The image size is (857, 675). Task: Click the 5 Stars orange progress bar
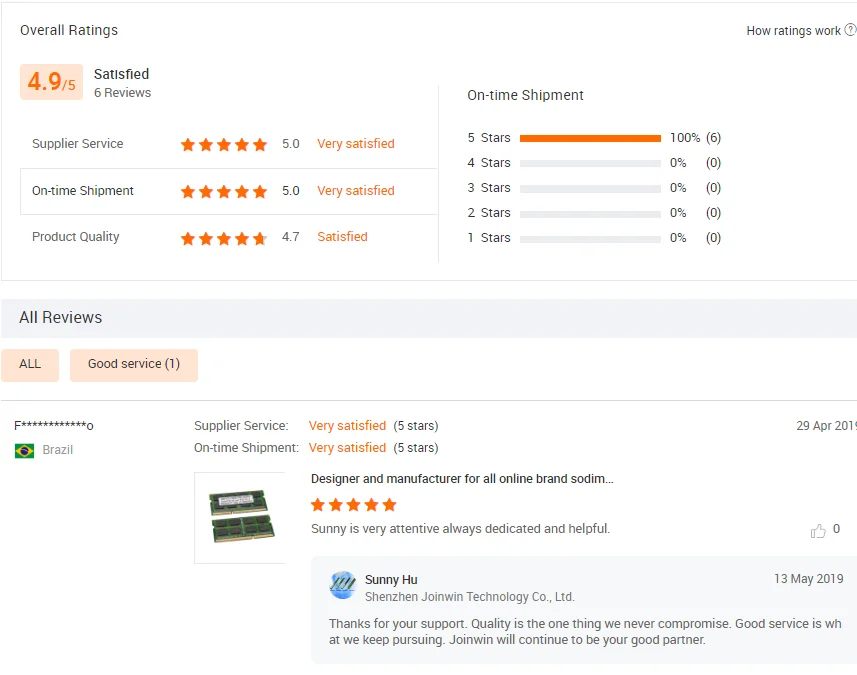(590, 138)
